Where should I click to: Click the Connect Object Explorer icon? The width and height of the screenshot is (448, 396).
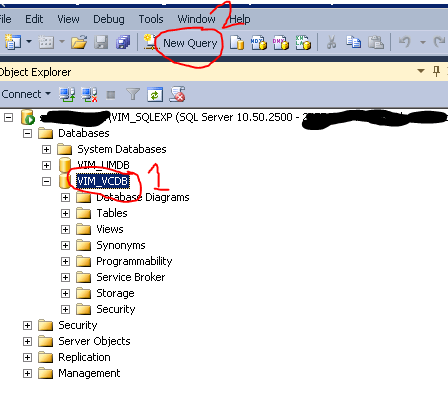point(67,95)
